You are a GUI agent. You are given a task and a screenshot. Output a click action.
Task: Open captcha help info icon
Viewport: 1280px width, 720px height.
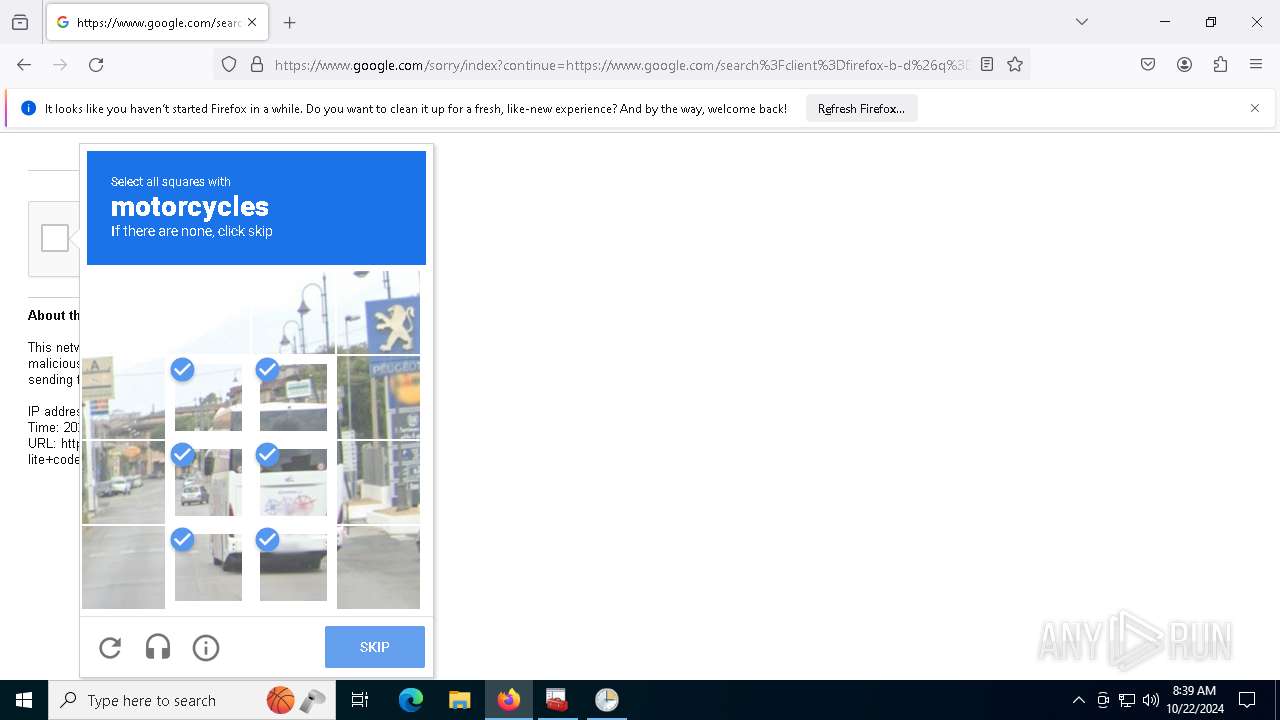pyautogui.click(x=206, y=648)
